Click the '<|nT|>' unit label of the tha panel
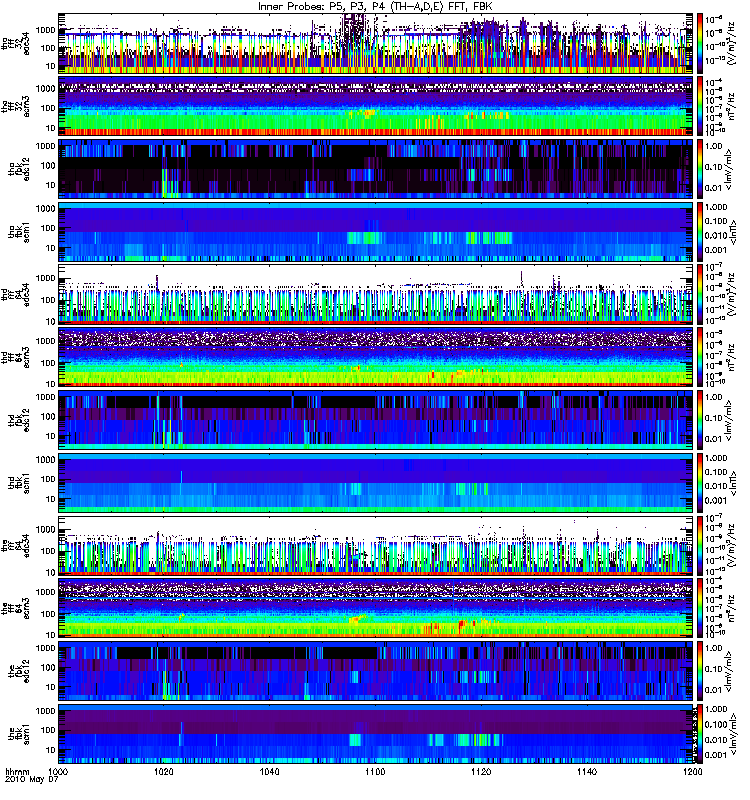The image size is (750, 800). pyautogui.click(x=734, y=232)
